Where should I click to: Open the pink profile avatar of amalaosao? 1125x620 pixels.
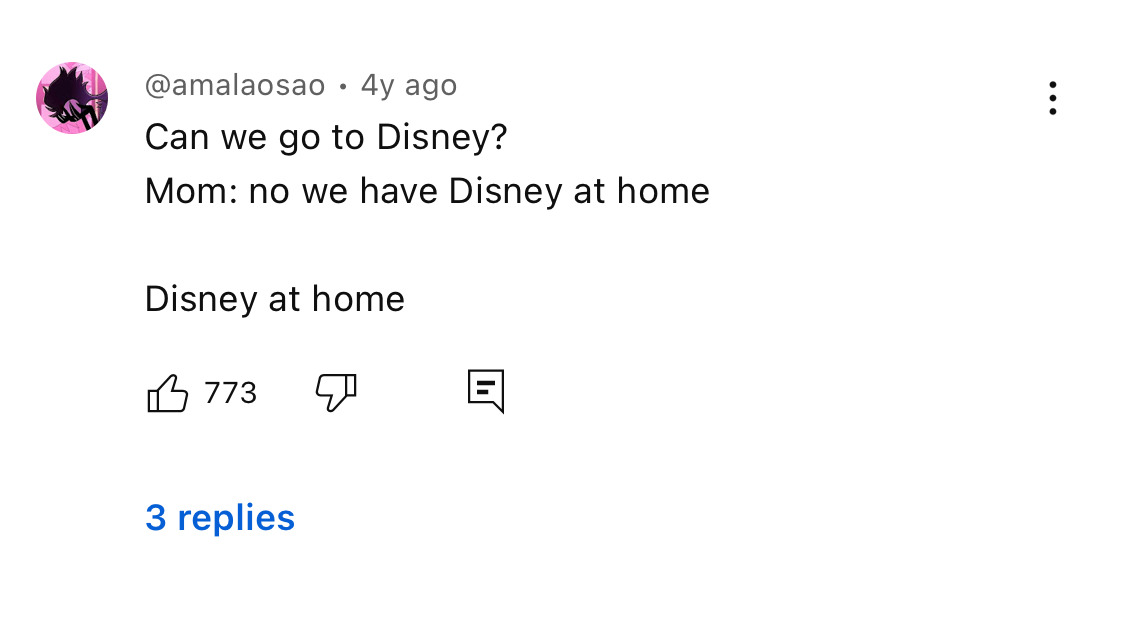pyautogui.click(x=72, y=98)
